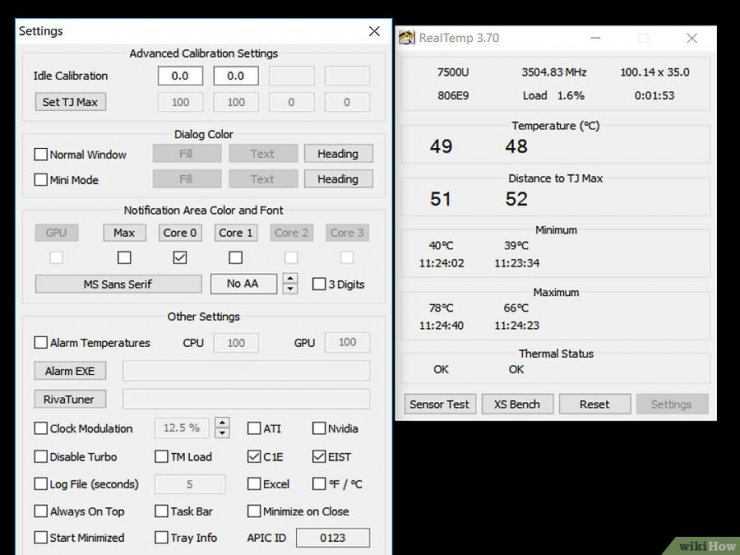Click the 0:01:53 uptime readout
The image size is (740, 555).
[655, 96]
